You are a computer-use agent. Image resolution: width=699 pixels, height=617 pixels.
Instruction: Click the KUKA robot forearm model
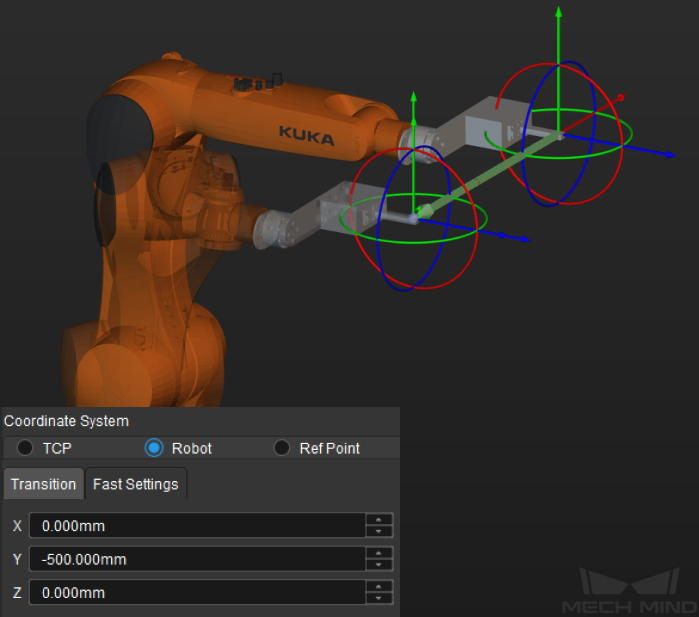tap(285, 116)
